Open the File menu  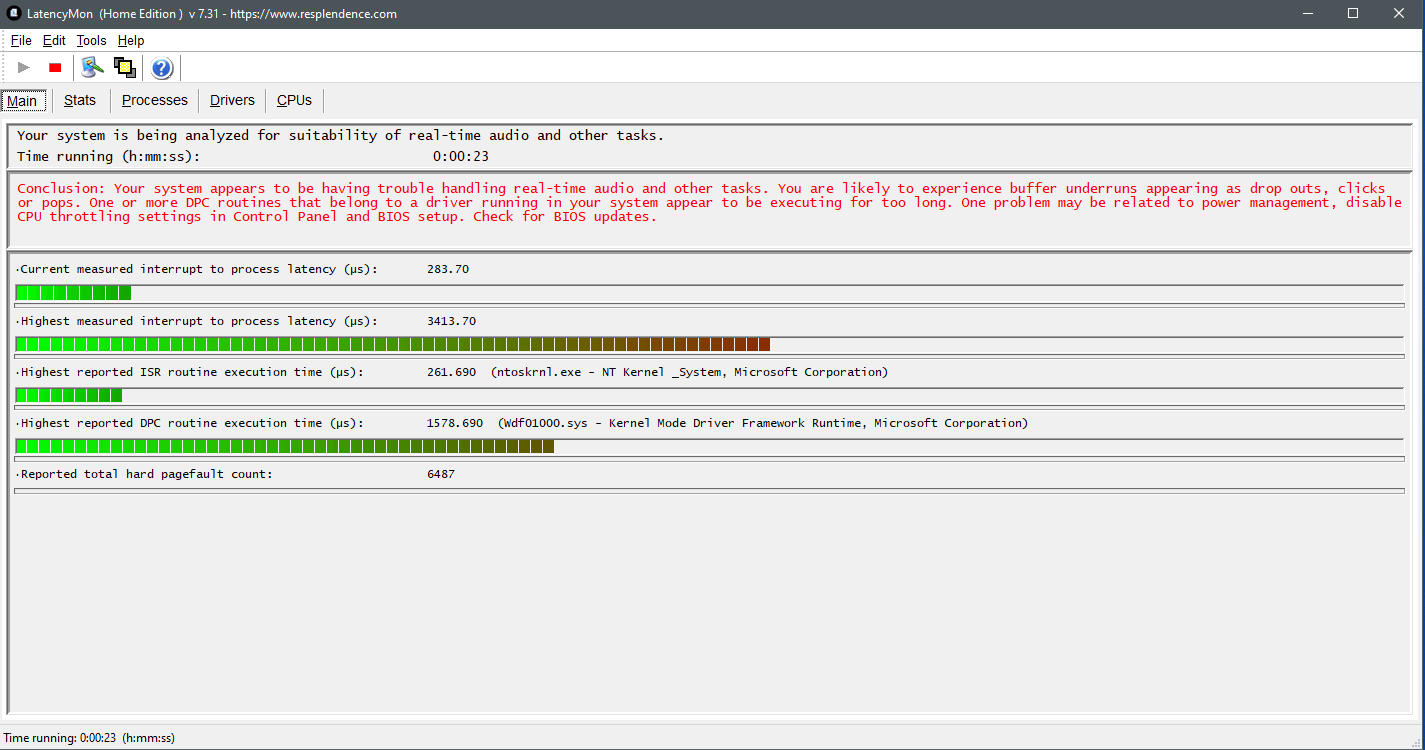click(x=20, y=40)
